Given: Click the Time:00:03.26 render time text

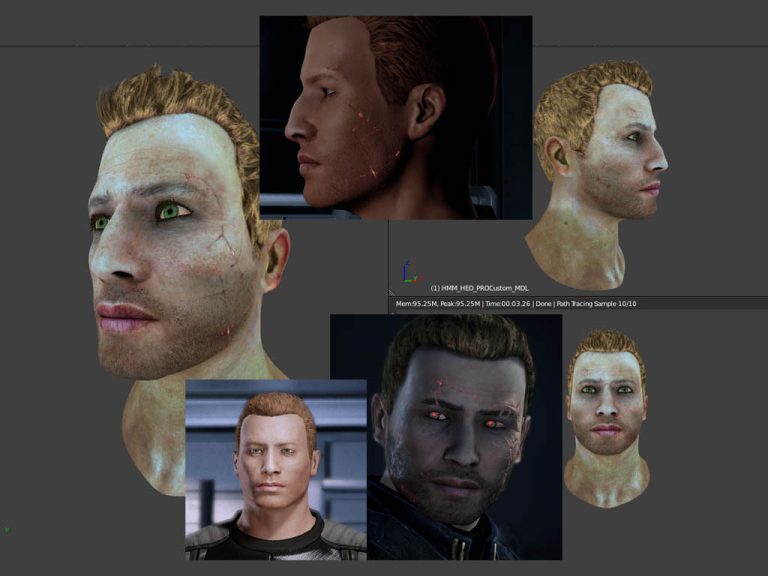Looking at the screenshot, I should click(x=508, y=304).
